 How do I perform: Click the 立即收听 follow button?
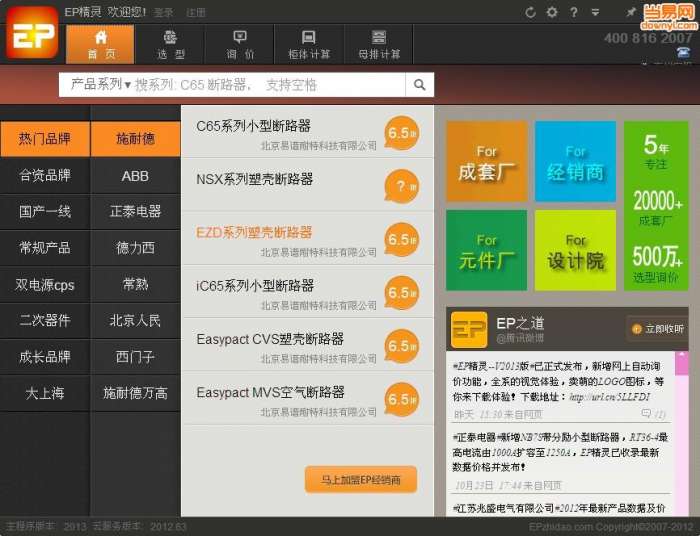658,329
